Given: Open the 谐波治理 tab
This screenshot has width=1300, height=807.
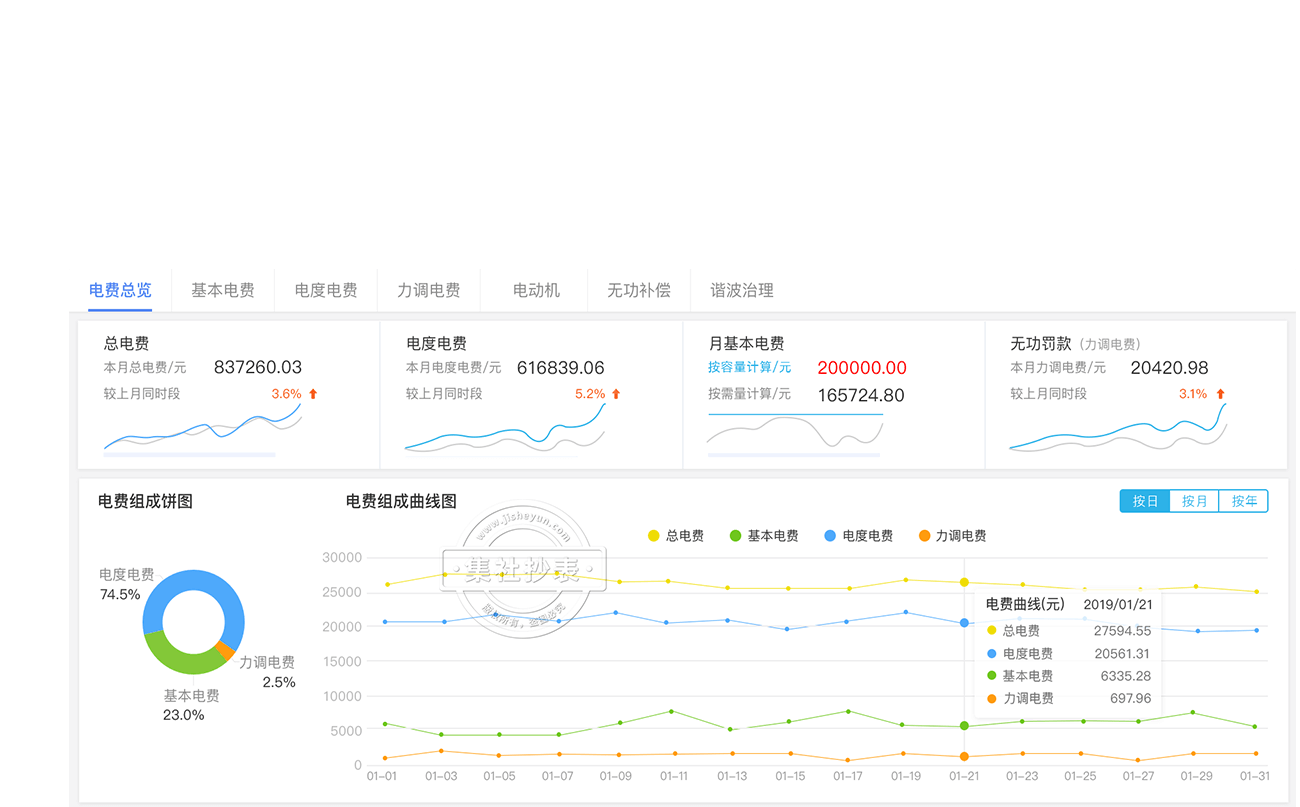Looking at the screenshot, I should (x=741, y=290).
